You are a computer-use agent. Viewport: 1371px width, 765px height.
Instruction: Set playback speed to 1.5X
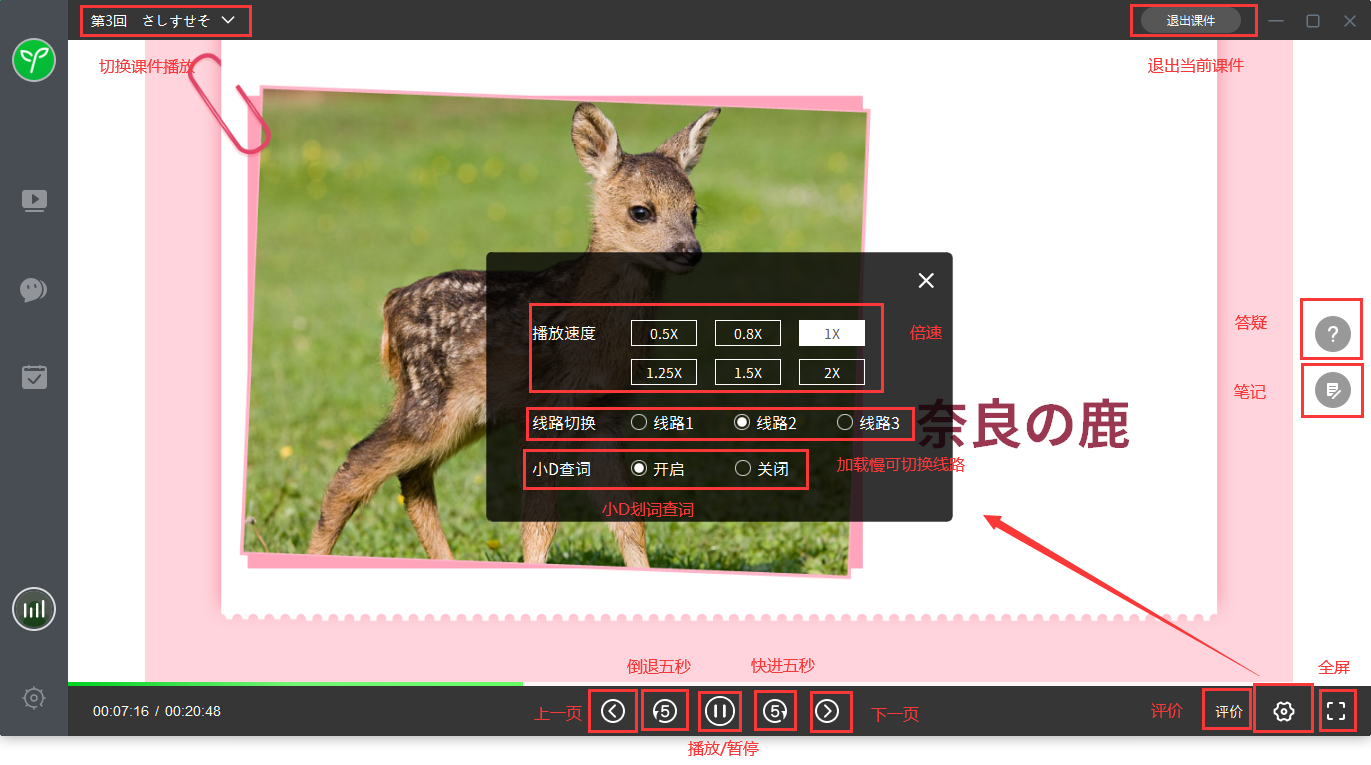(747, 372)
